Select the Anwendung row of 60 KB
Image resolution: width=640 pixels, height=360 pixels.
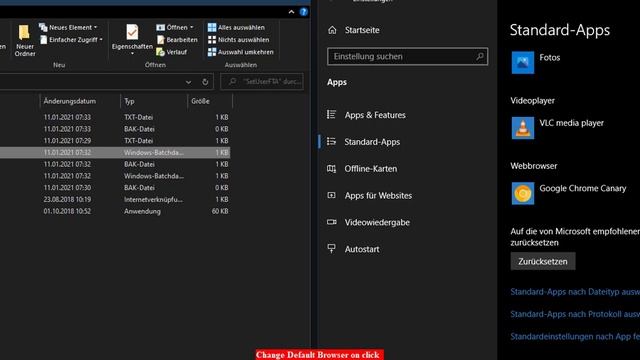[115, 211]
